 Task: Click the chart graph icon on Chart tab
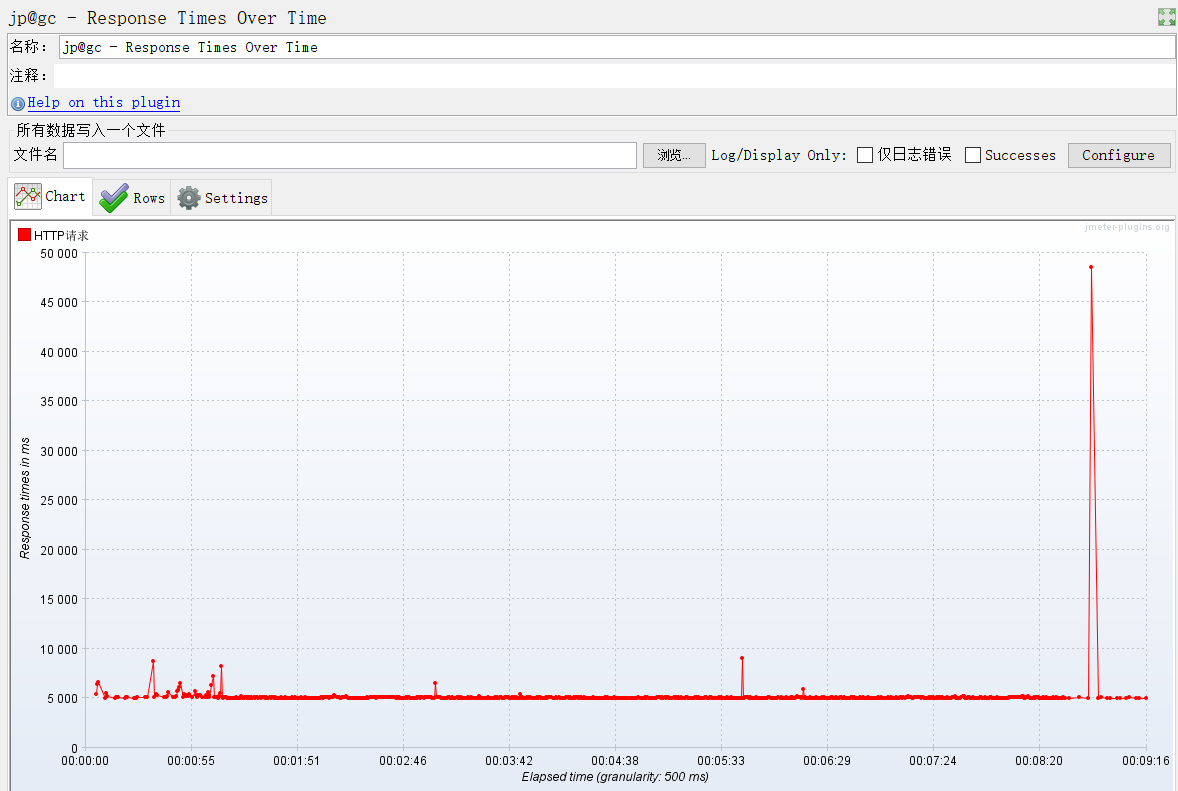point(28,197)
